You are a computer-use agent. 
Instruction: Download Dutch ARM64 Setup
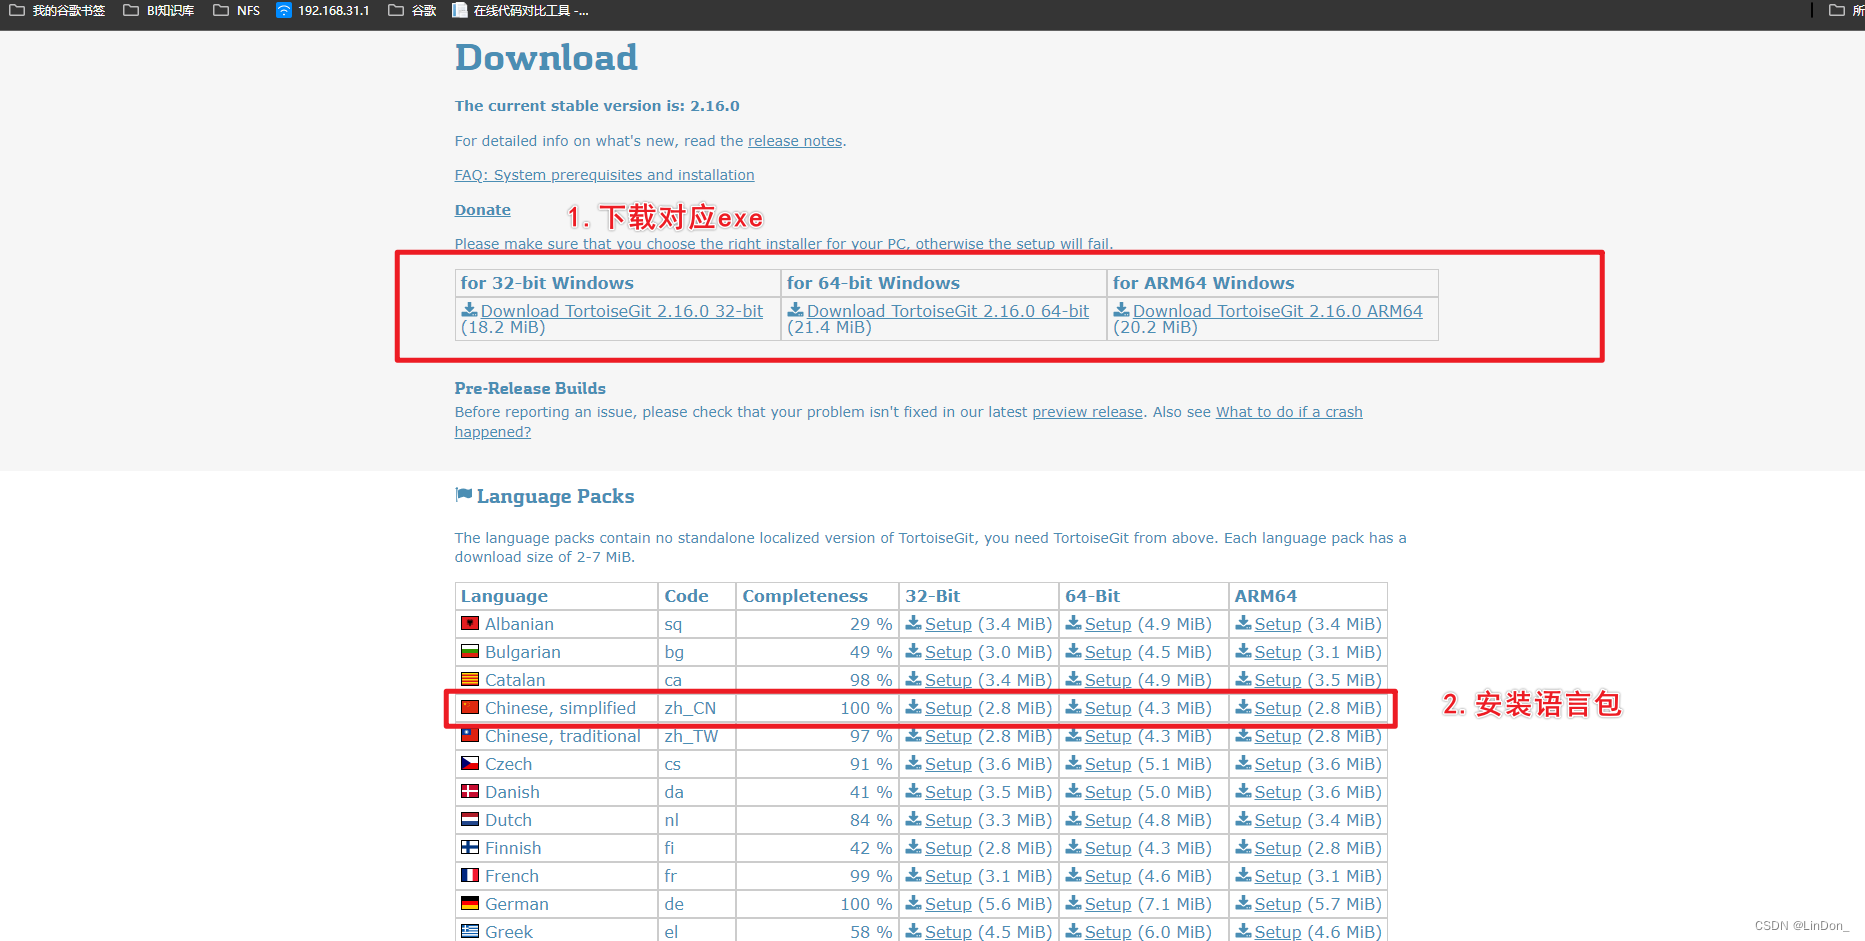pos(1278,820)
